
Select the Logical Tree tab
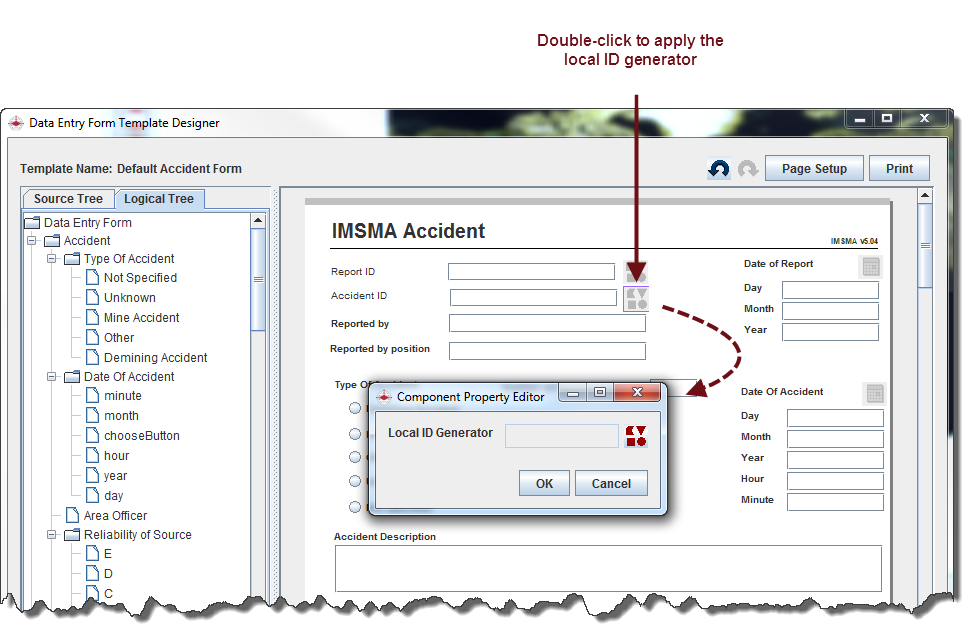coord(159,199)
